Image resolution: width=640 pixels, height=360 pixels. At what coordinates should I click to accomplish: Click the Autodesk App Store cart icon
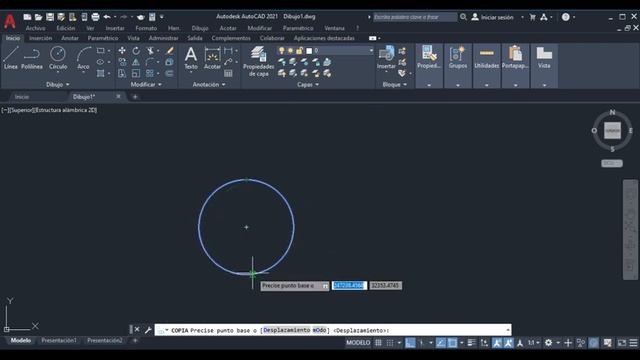pos(532,17)
